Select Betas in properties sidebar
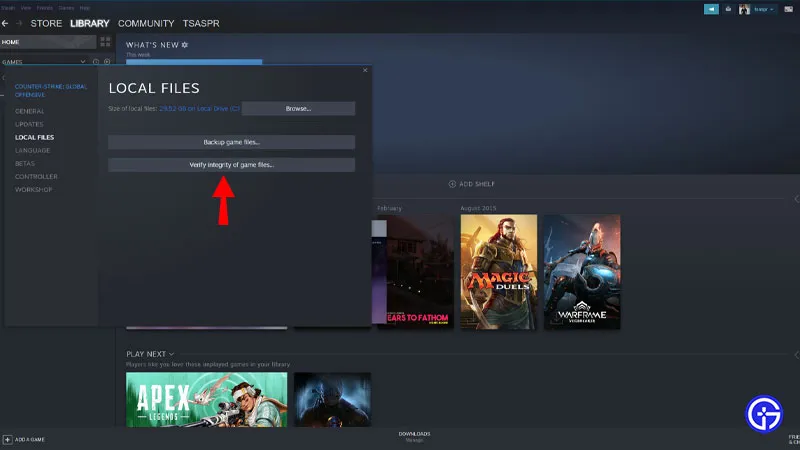This screenshot has width=800, height=450. [25, 164]
